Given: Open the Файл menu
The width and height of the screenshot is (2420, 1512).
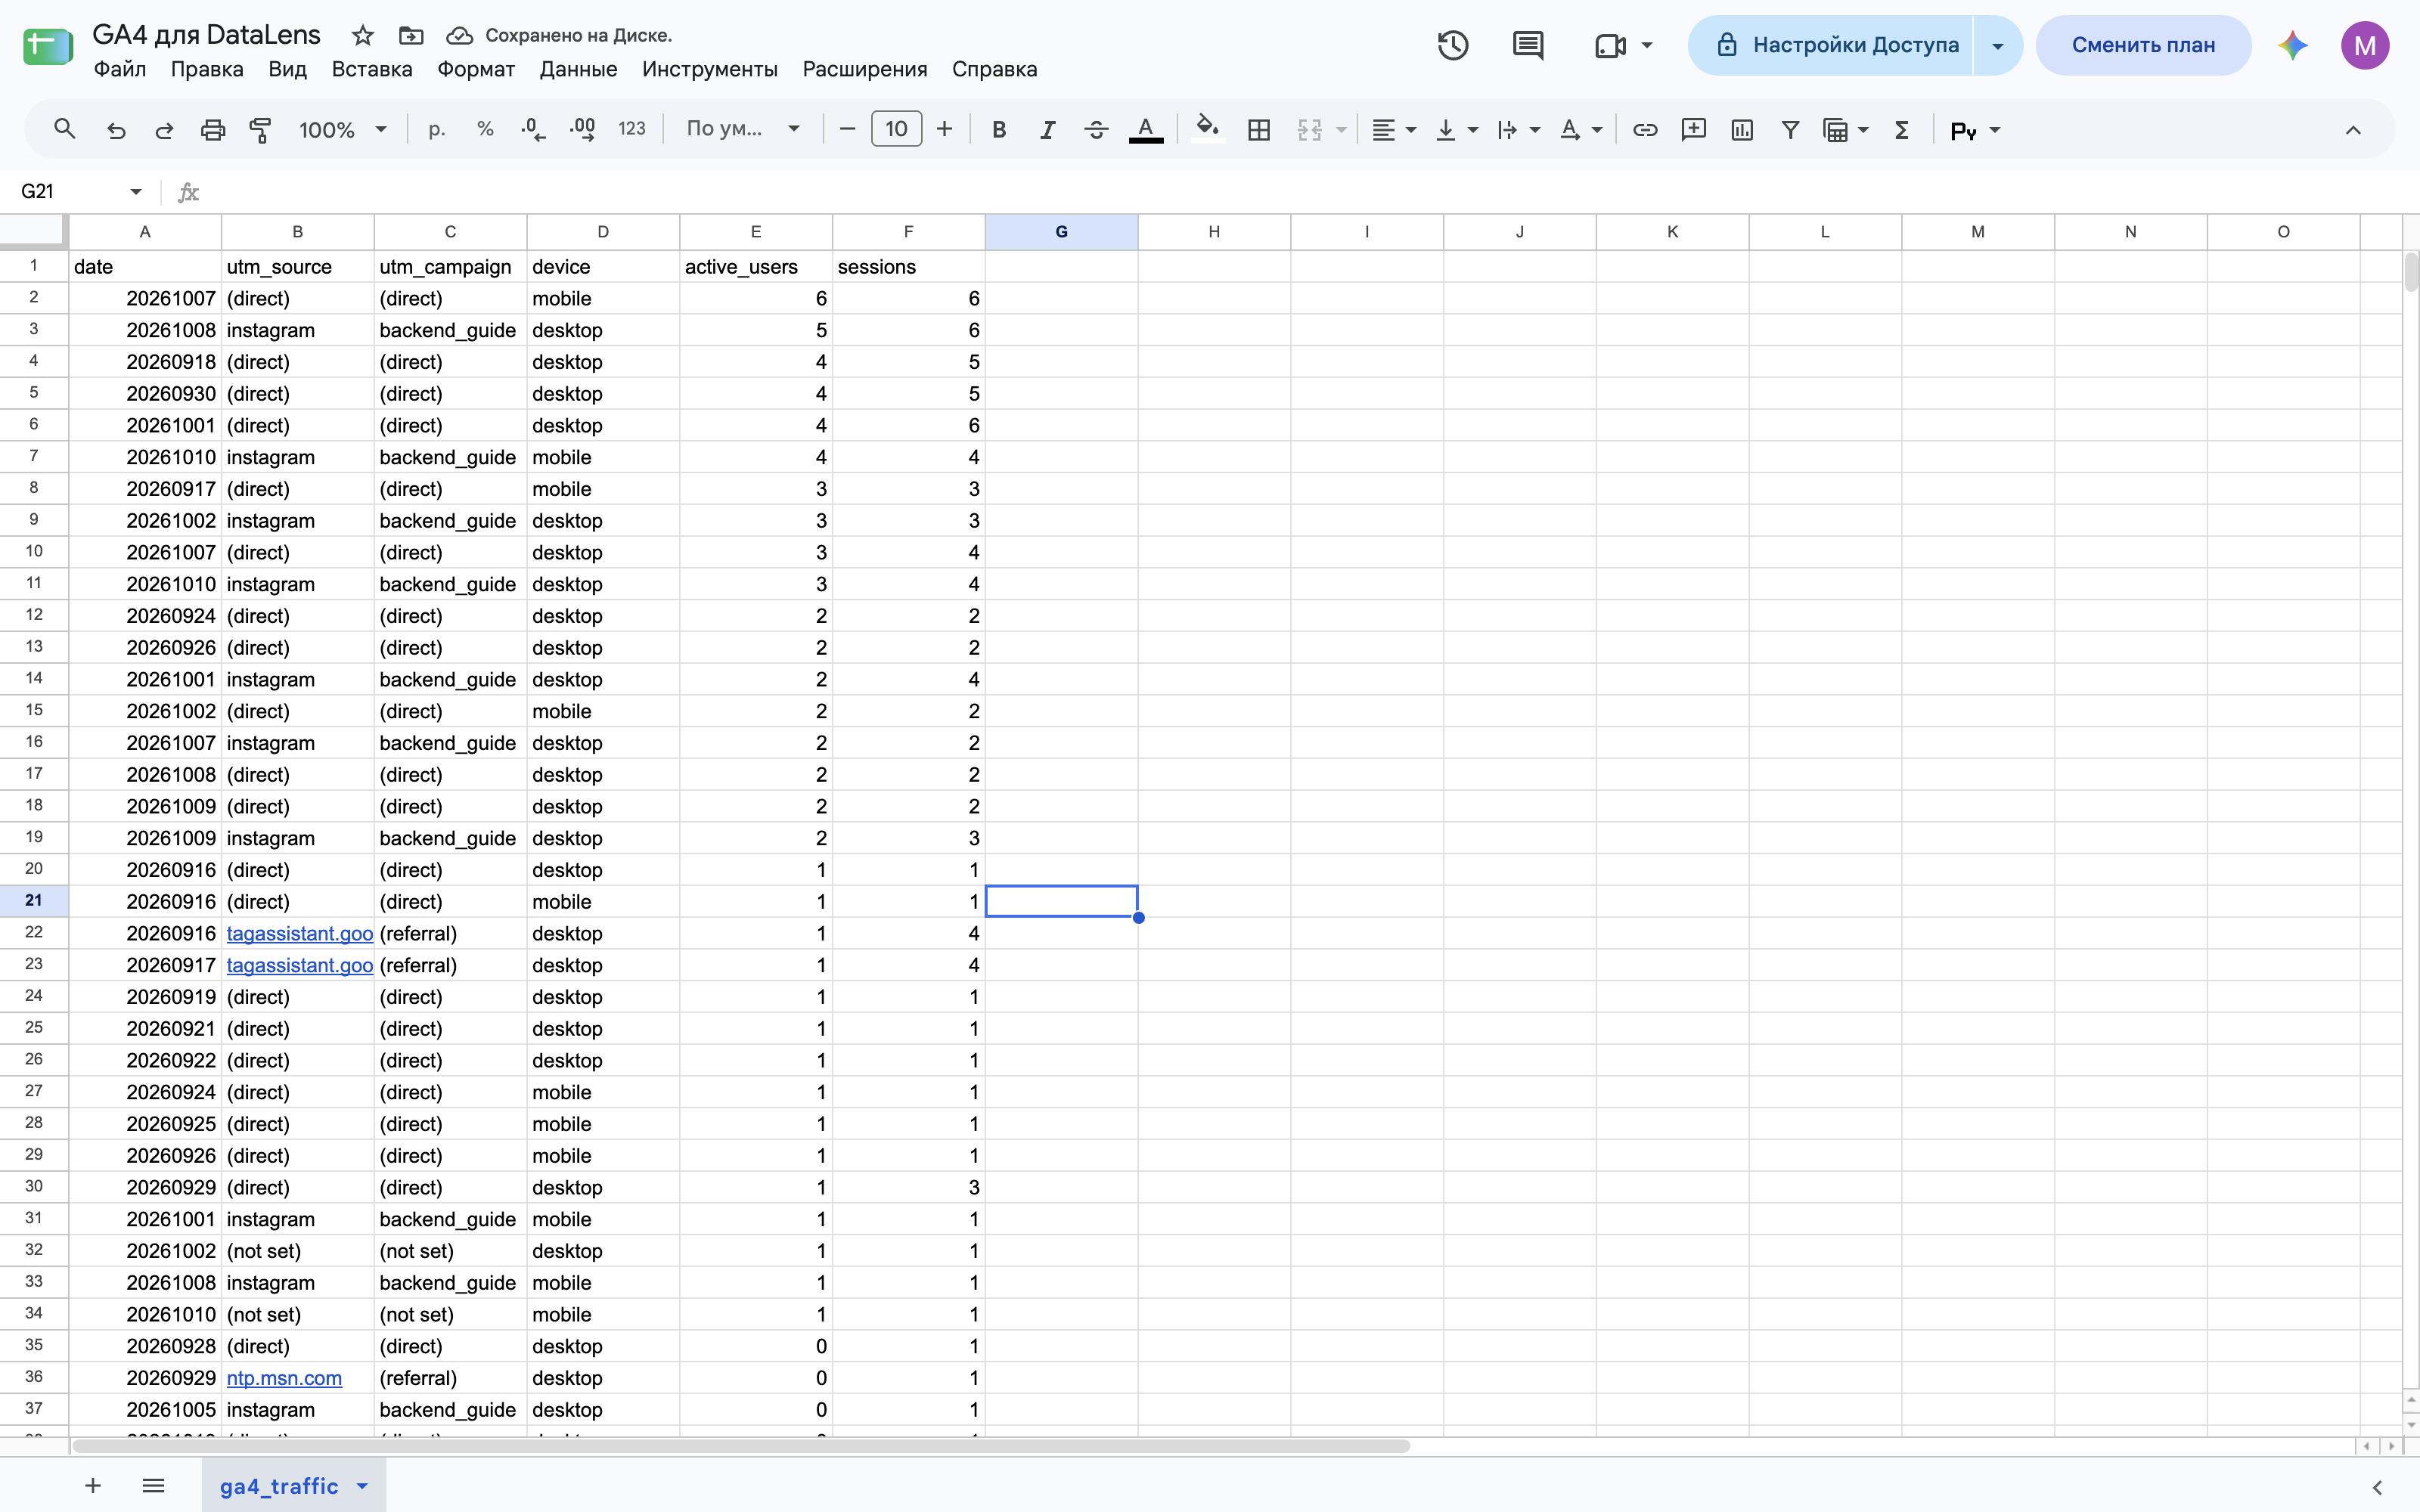Looking at the screenshot, I should [120, 69].
